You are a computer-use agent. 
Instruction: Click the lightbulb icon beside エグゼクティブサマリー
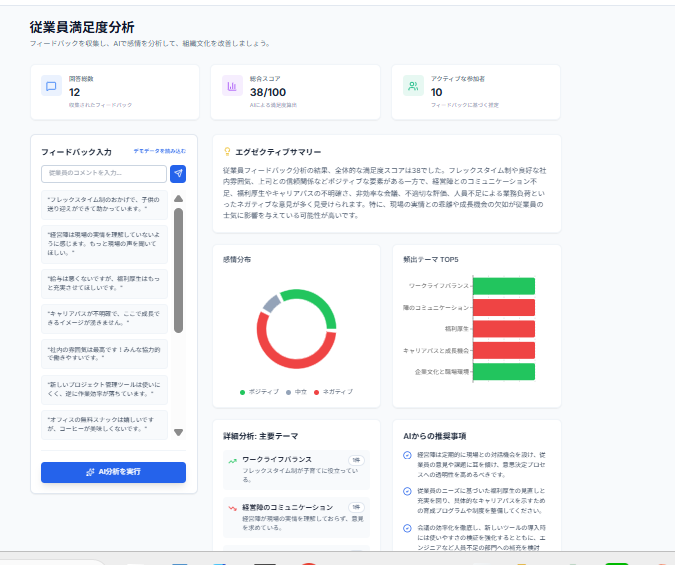227,152
